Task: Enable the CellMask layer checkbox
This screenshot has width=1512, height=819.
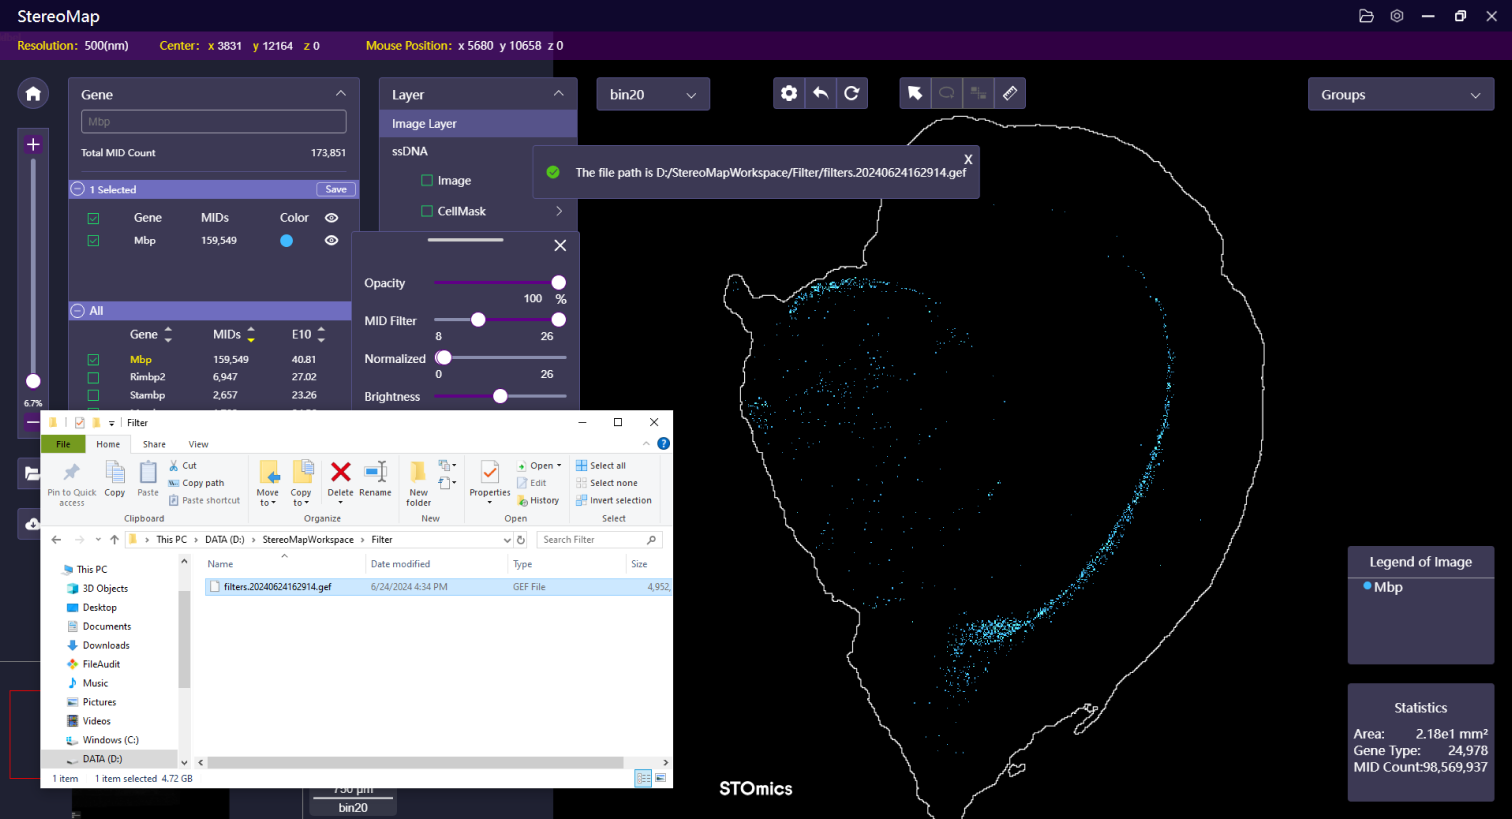Action: coord(427,211)
